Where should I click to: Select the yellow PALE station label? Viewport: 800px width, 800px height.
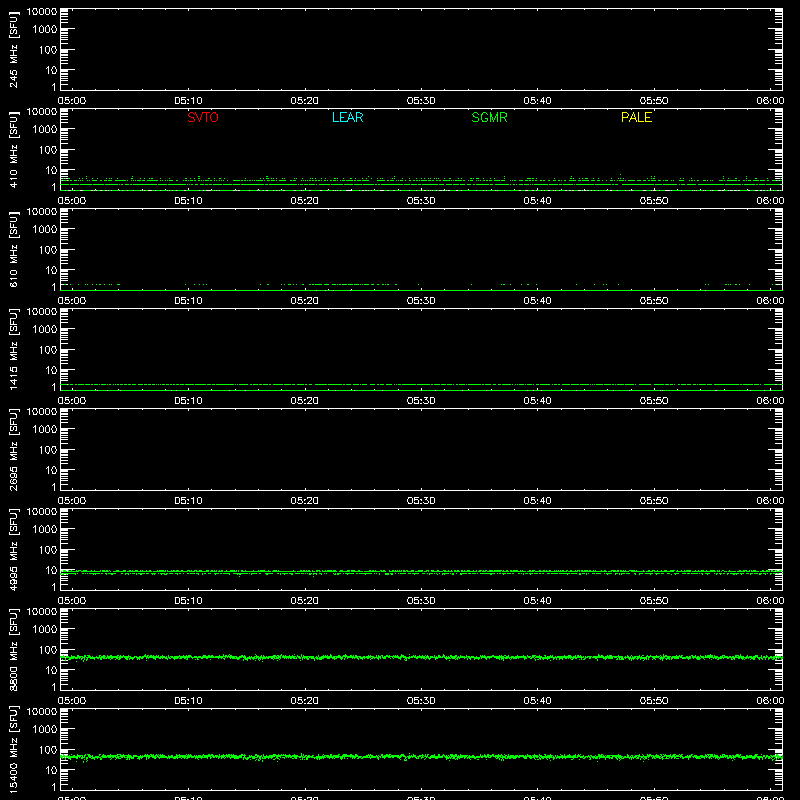click(x=636, y=117)
